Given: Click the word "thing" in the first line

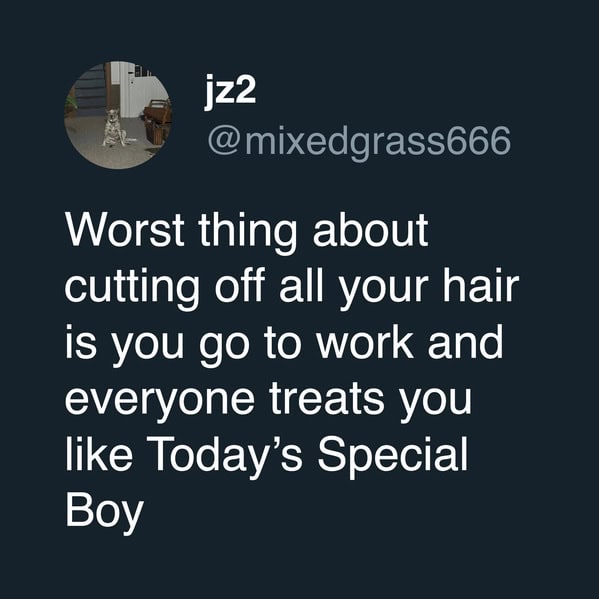Looking at the screenshot, I should (248, 233).
